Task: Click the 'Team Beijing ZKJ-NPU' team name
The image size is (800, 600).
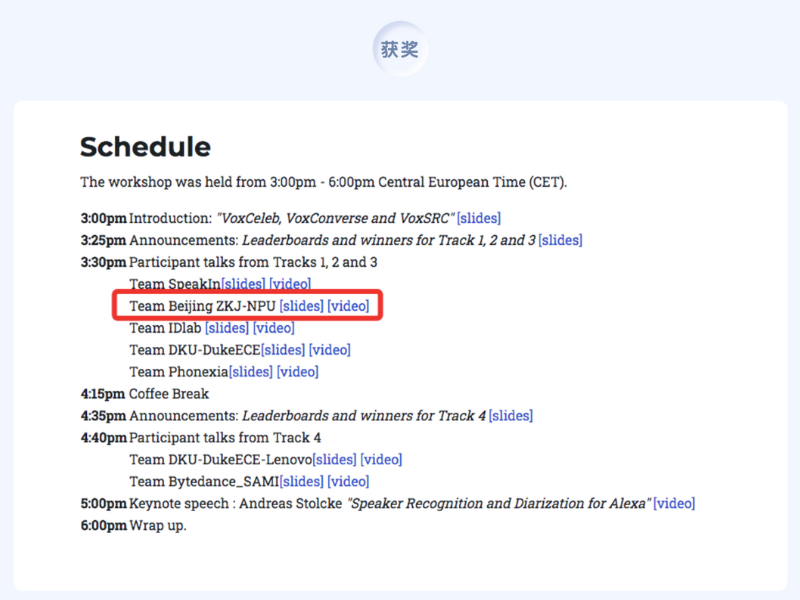Action: [202, 306]
